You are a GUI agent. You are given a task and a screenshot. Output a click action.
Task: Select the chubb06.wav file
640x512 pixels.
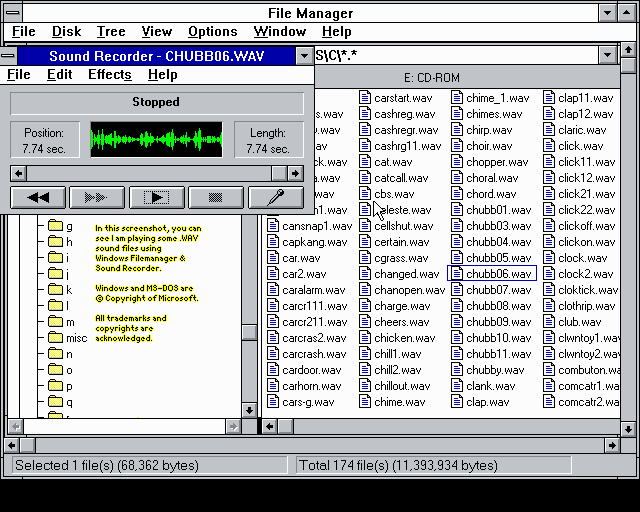click(x=498, y=274)
